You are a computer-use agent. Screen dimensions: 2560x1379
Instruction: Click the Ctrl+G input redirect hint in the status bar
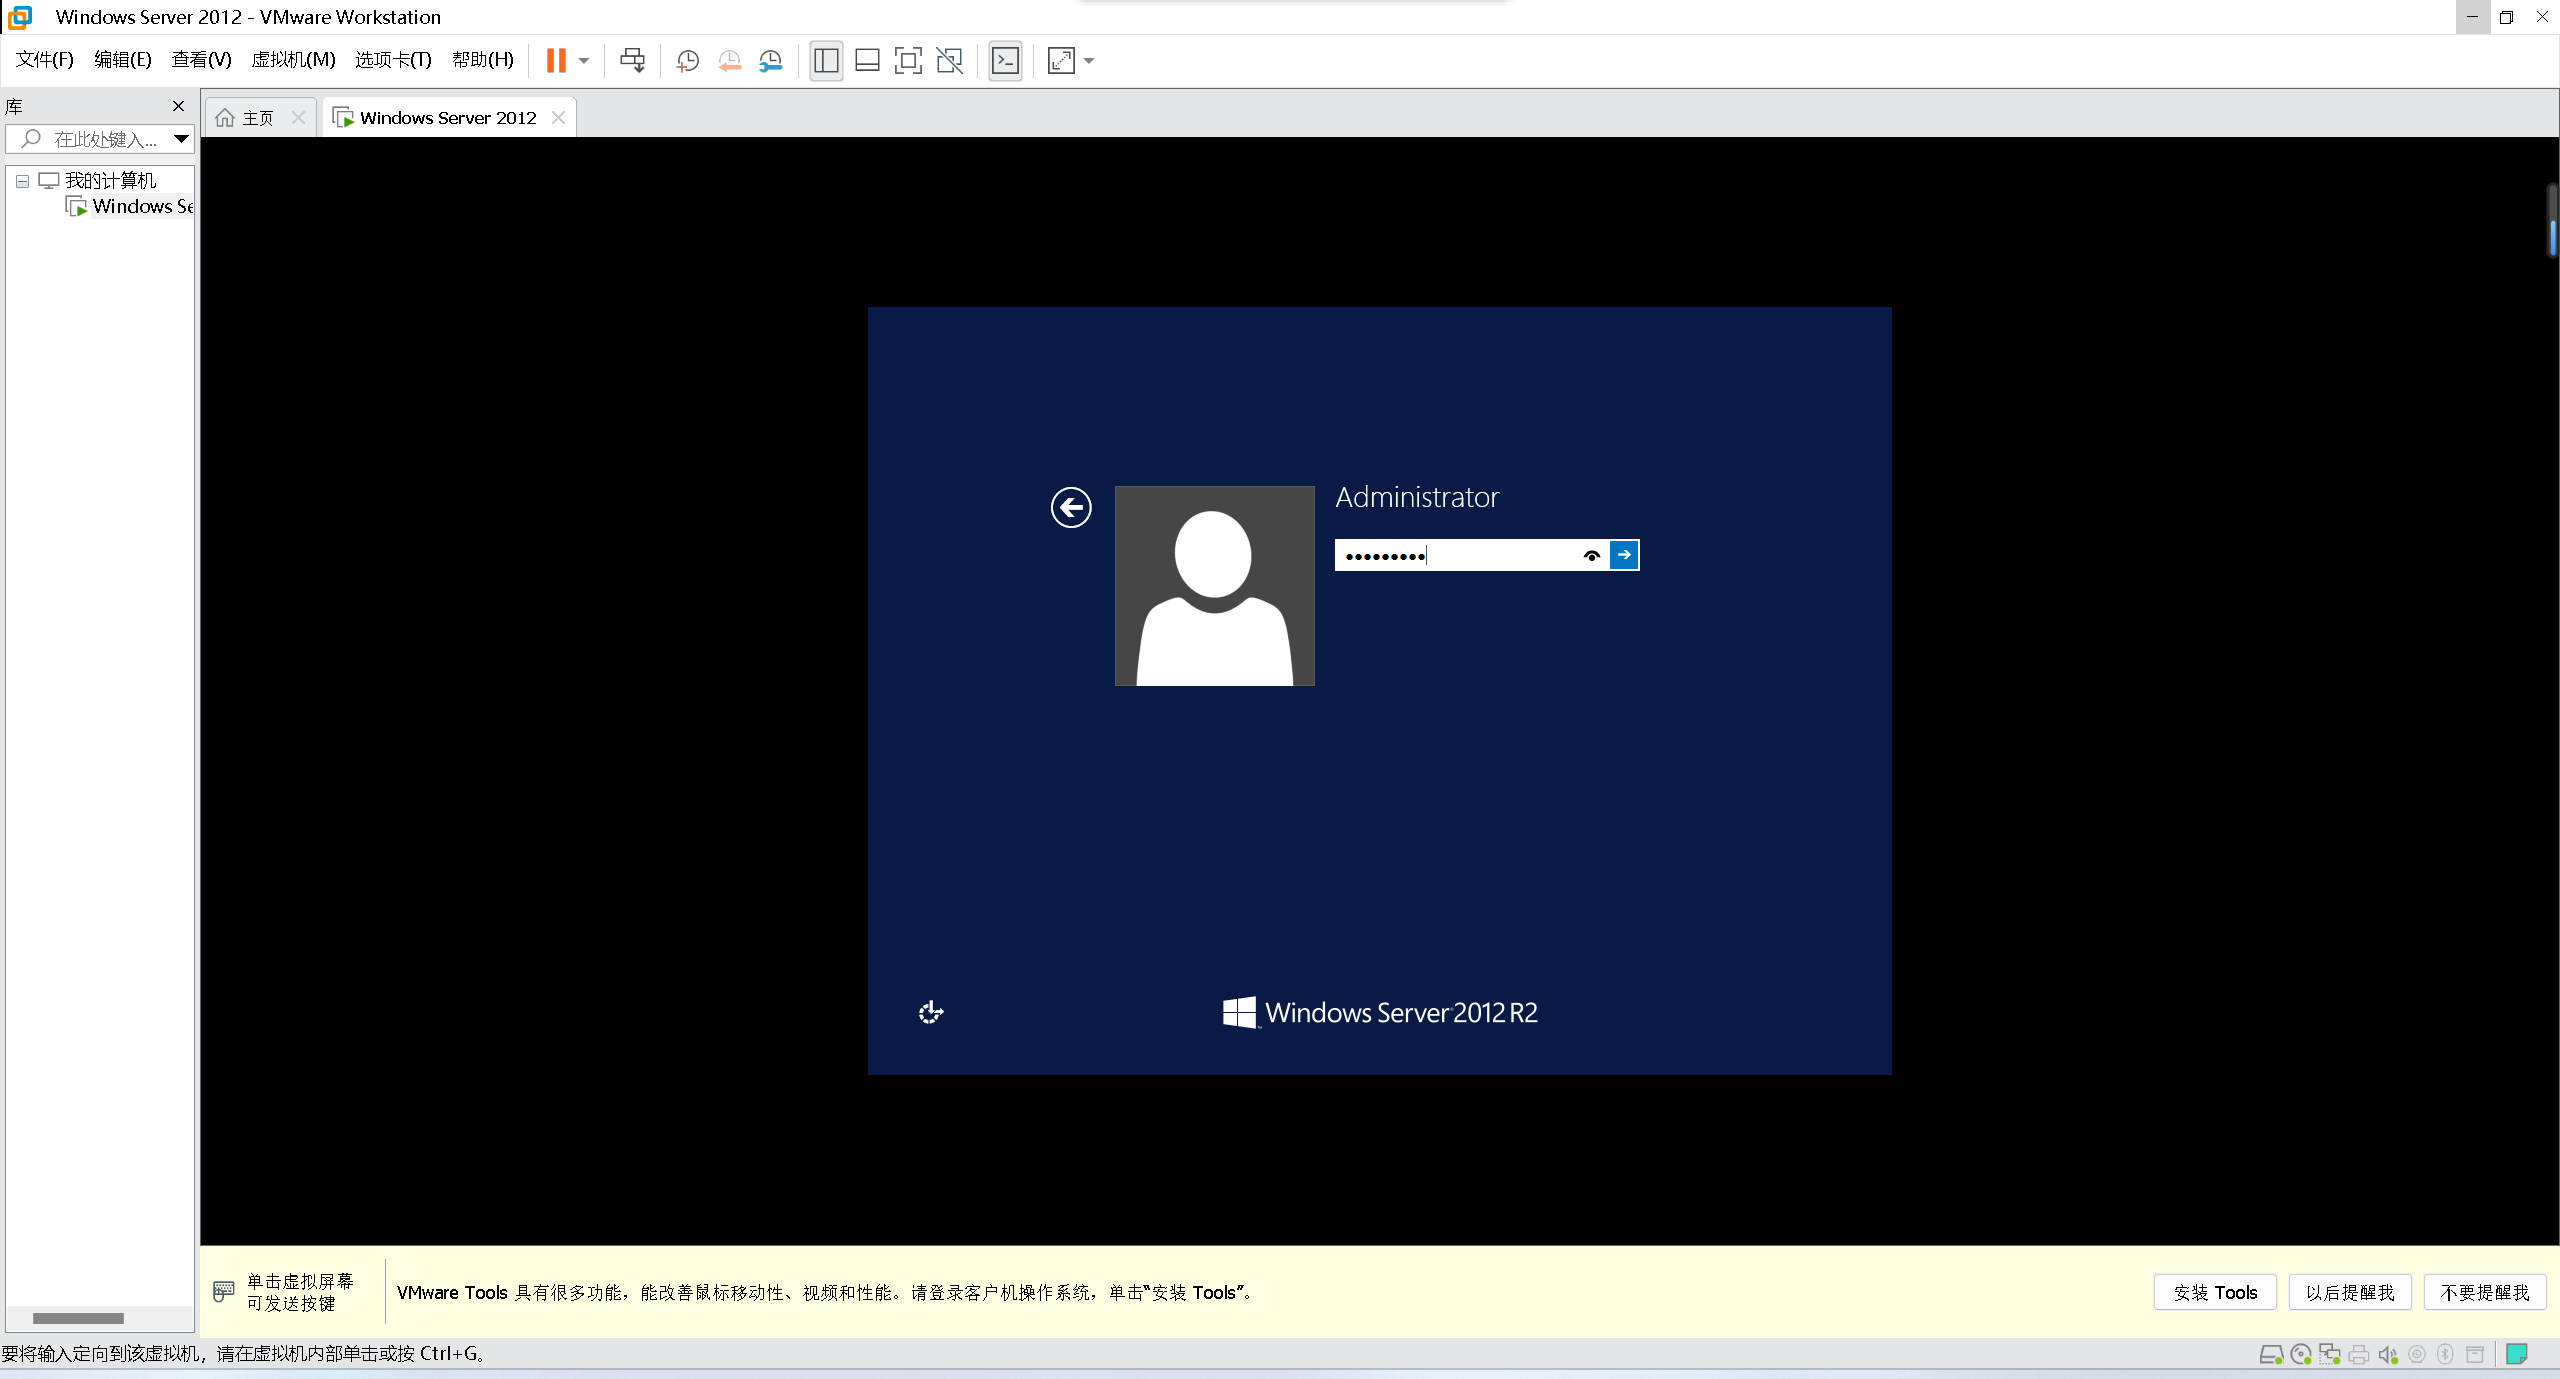click(x=243, y=1354)
